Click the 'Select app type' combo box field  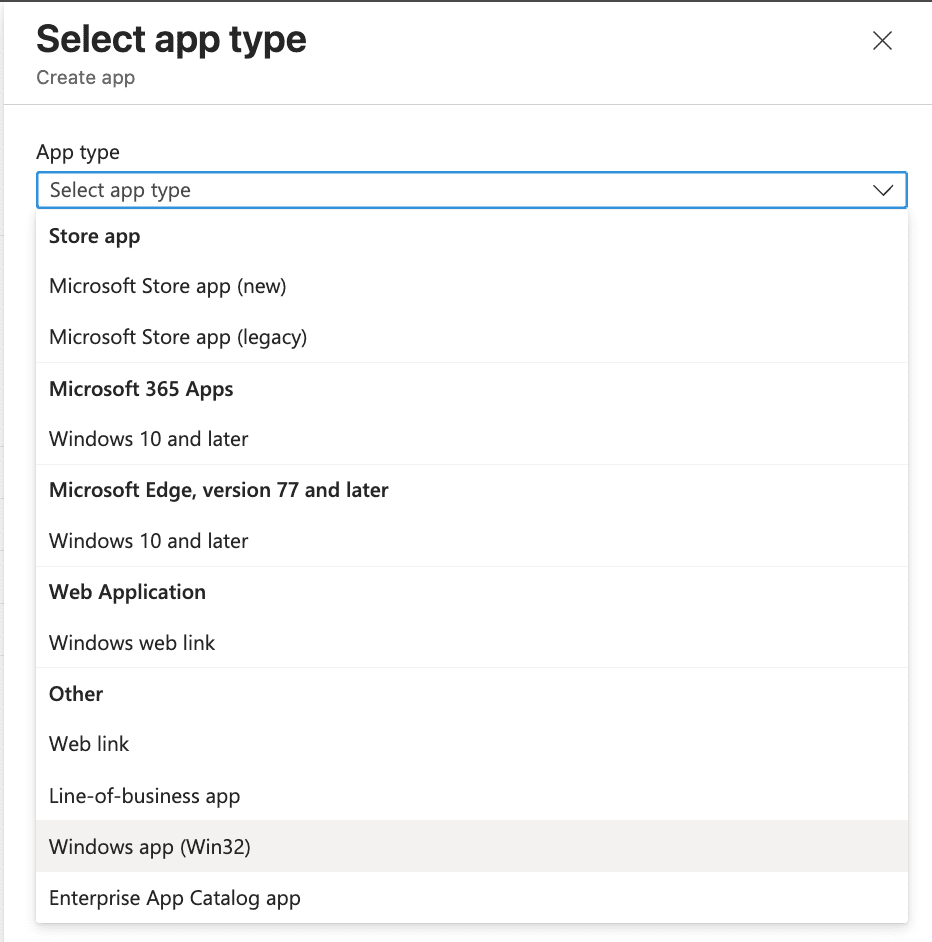tap(450, 190)
